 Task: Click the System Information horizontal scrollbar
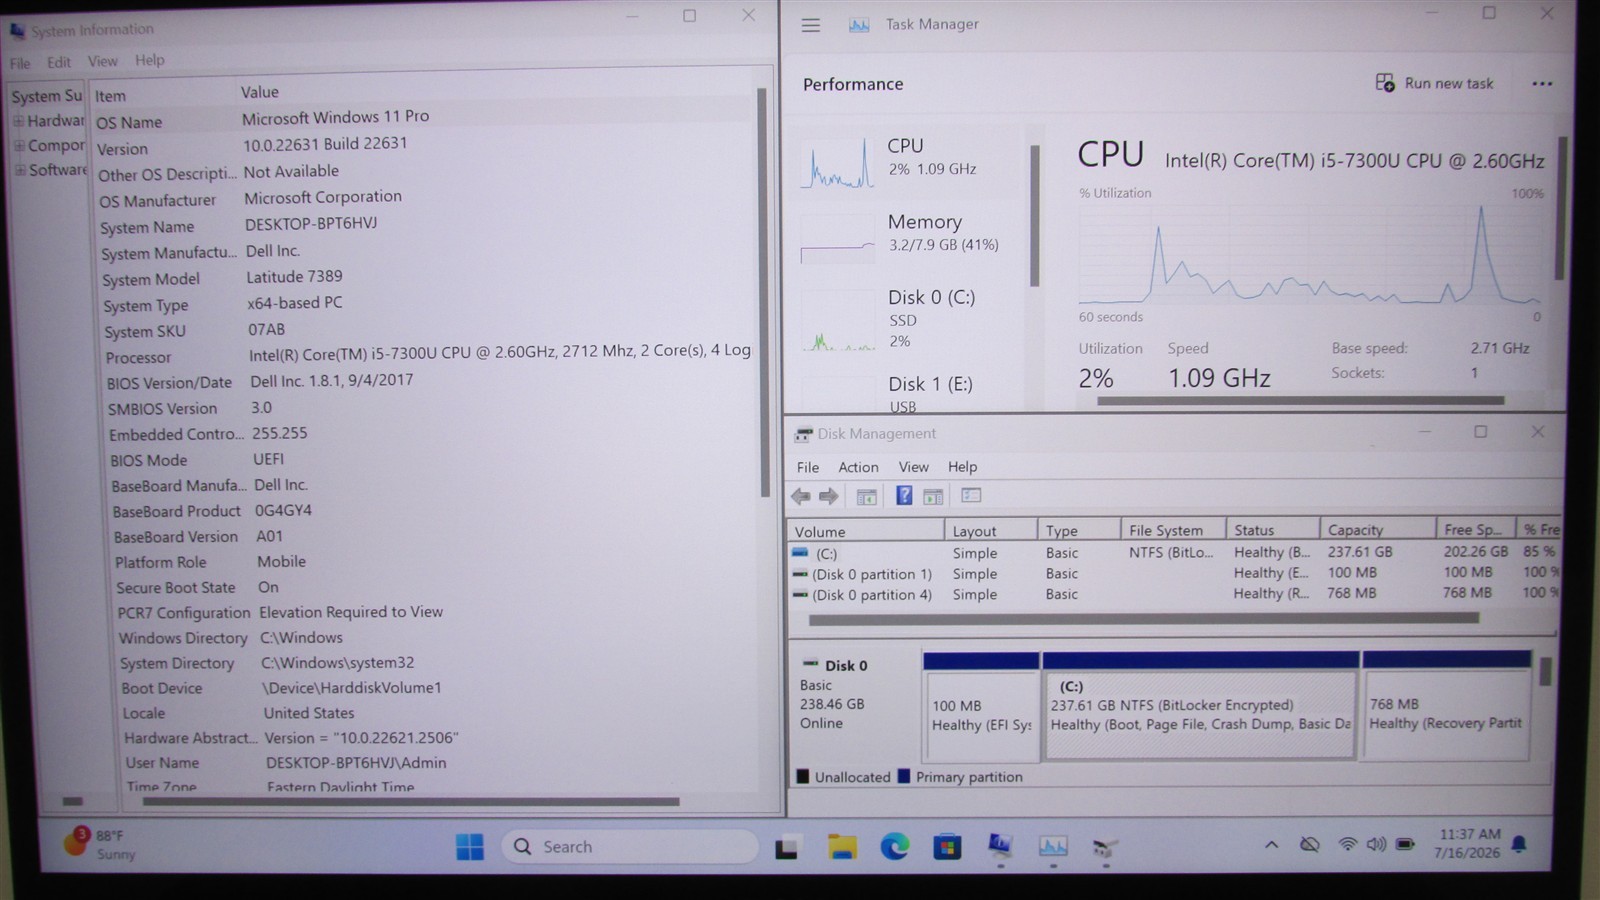click(x=410, y=801)
